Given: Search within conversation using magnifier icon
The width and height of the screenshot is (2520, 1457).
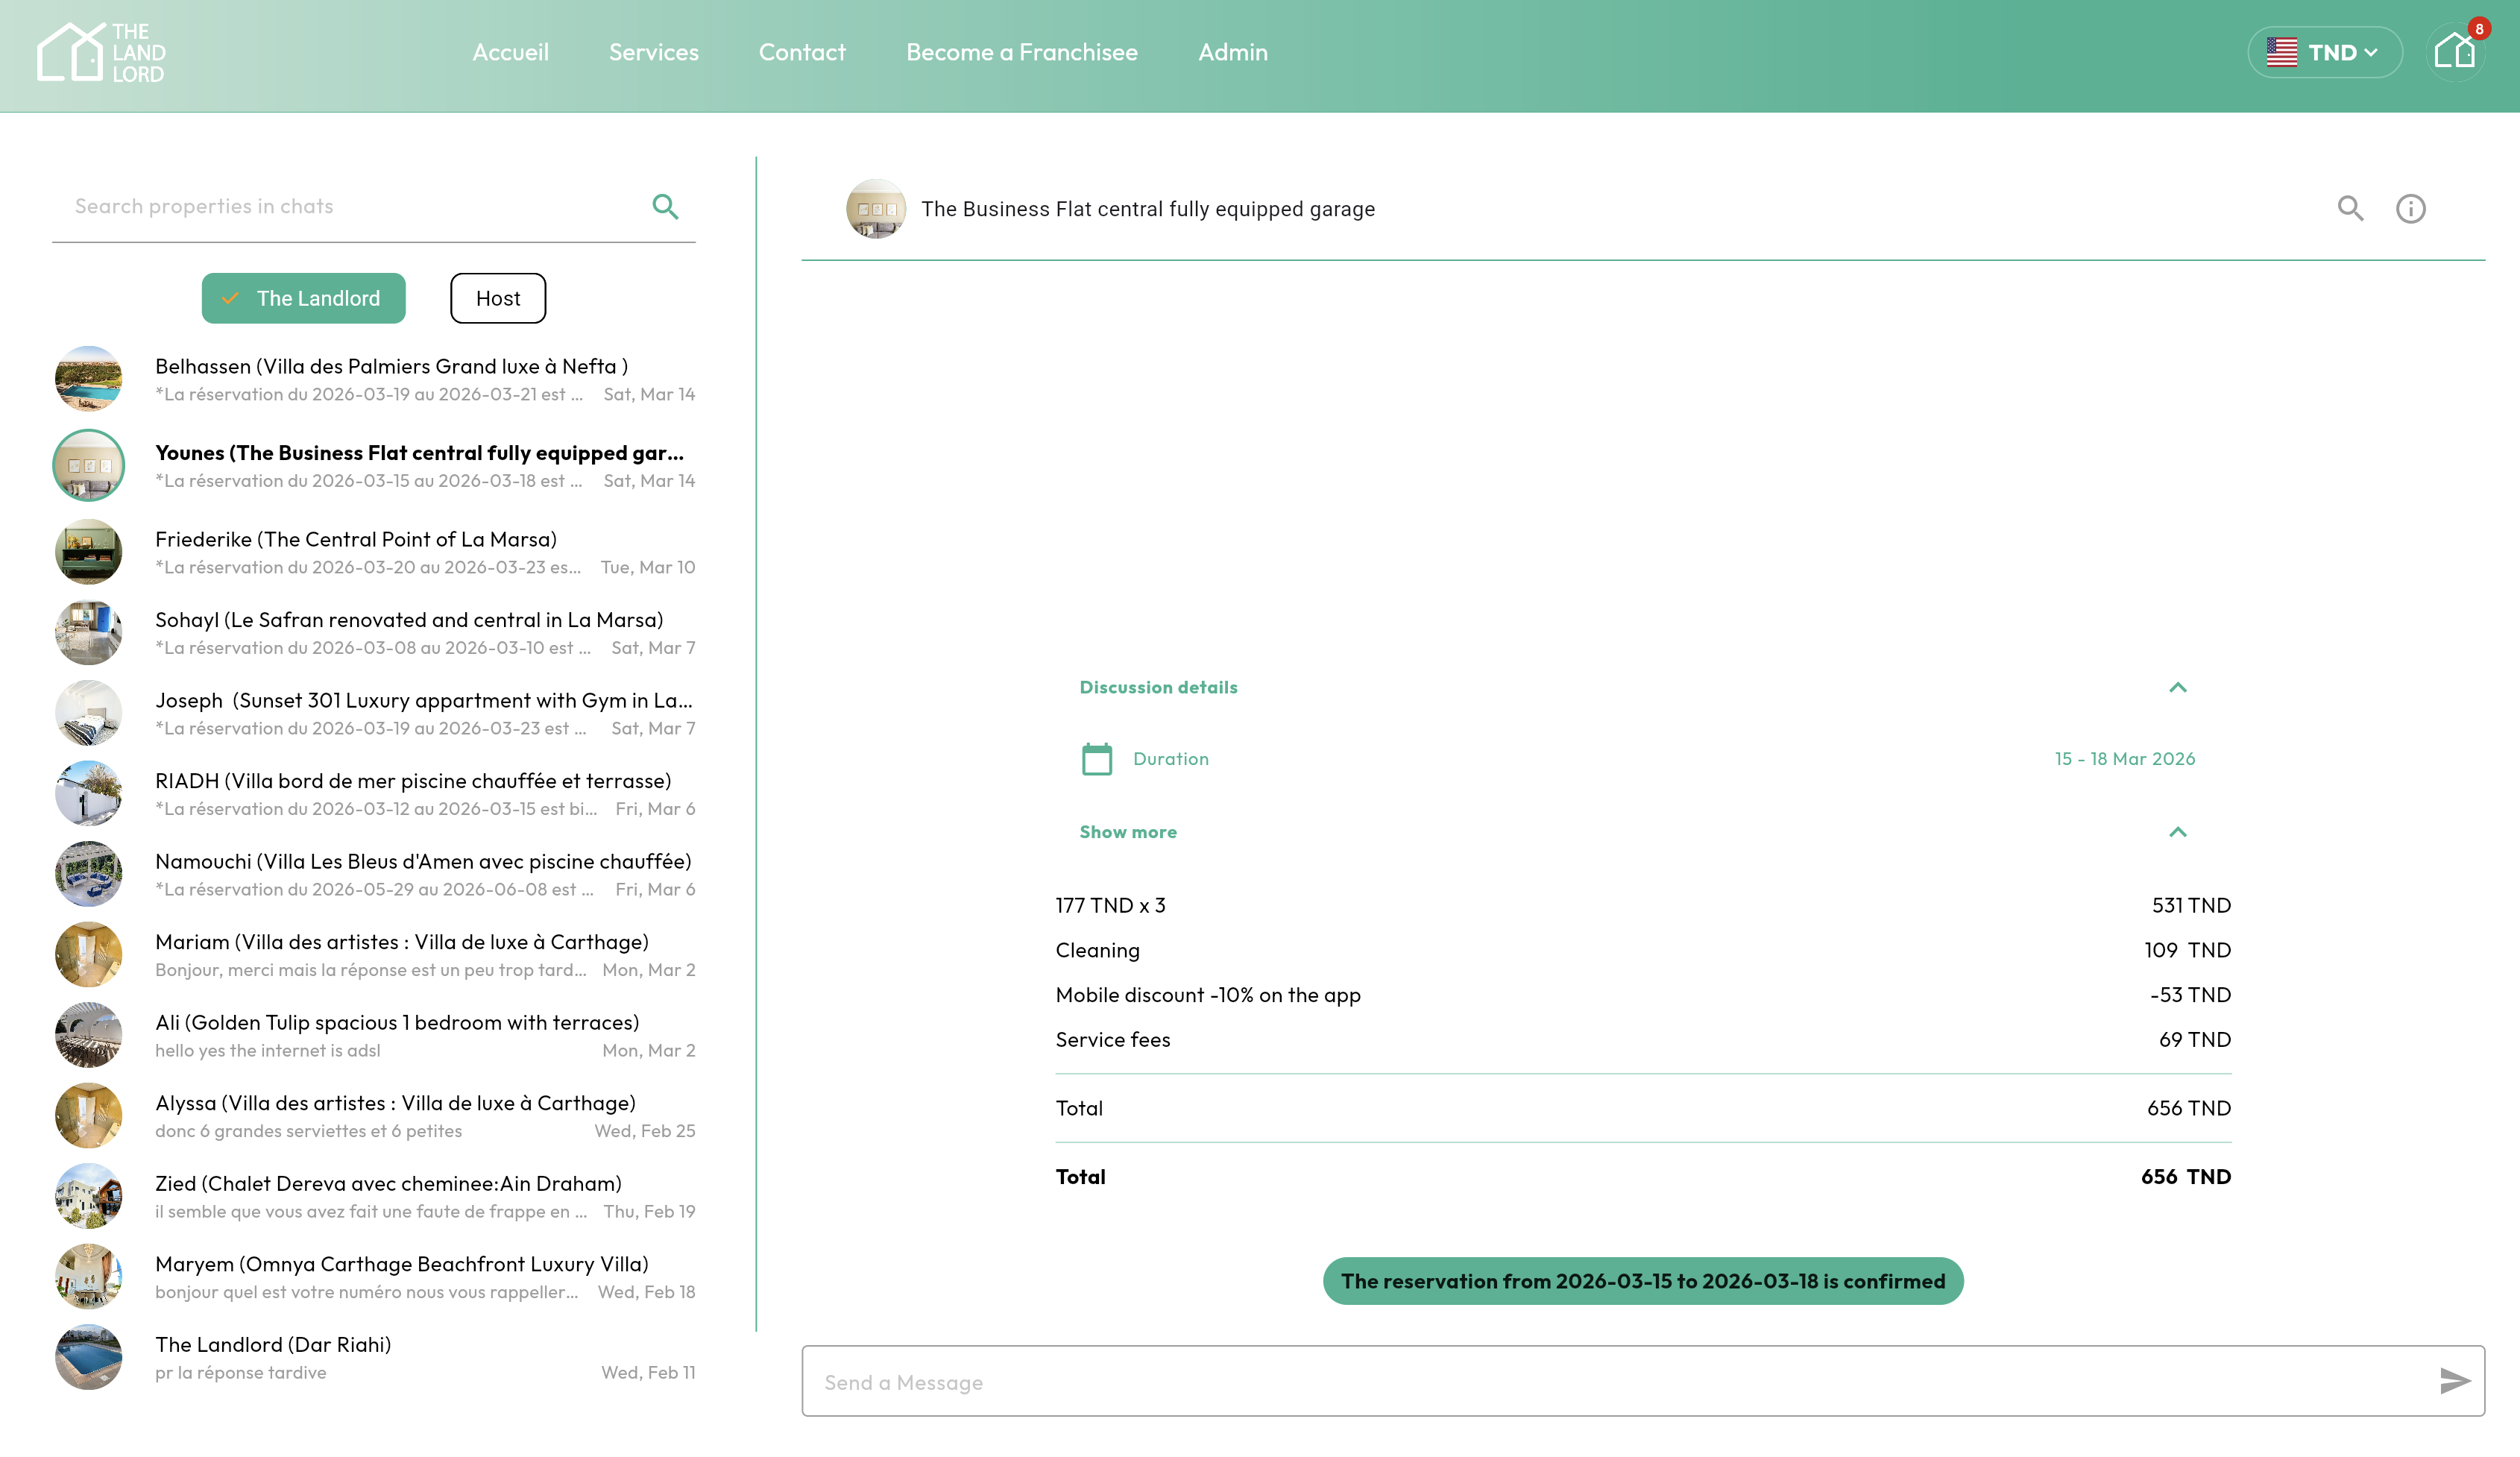Looking at the screenshot, I should 2350,208.
